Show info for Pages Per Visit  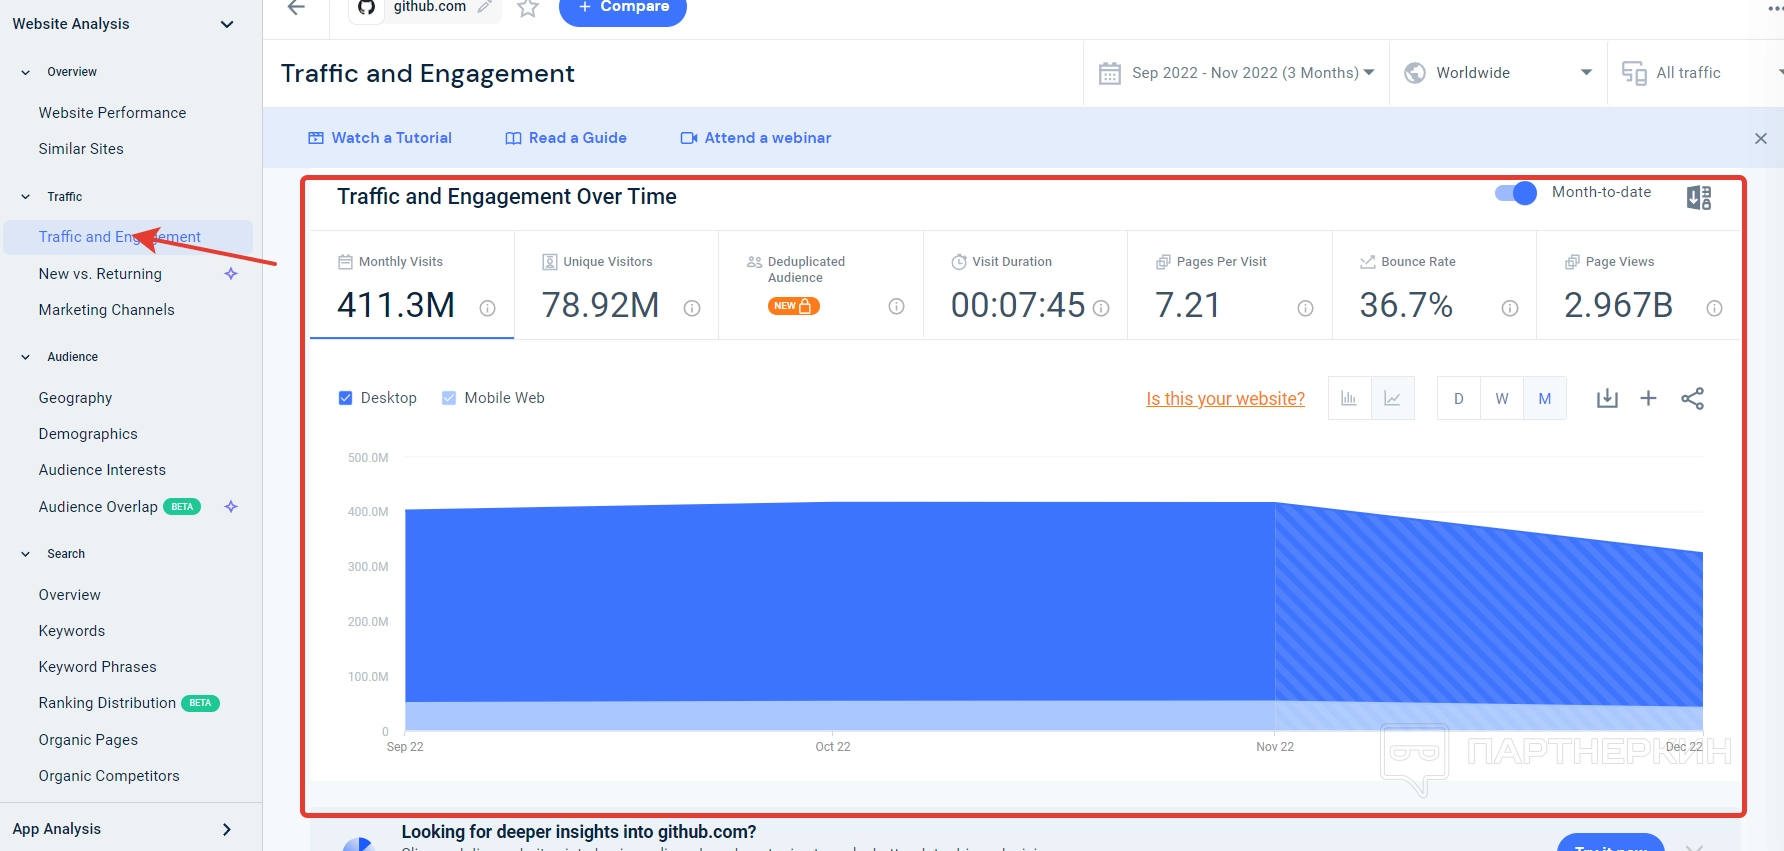[1306, 308]
